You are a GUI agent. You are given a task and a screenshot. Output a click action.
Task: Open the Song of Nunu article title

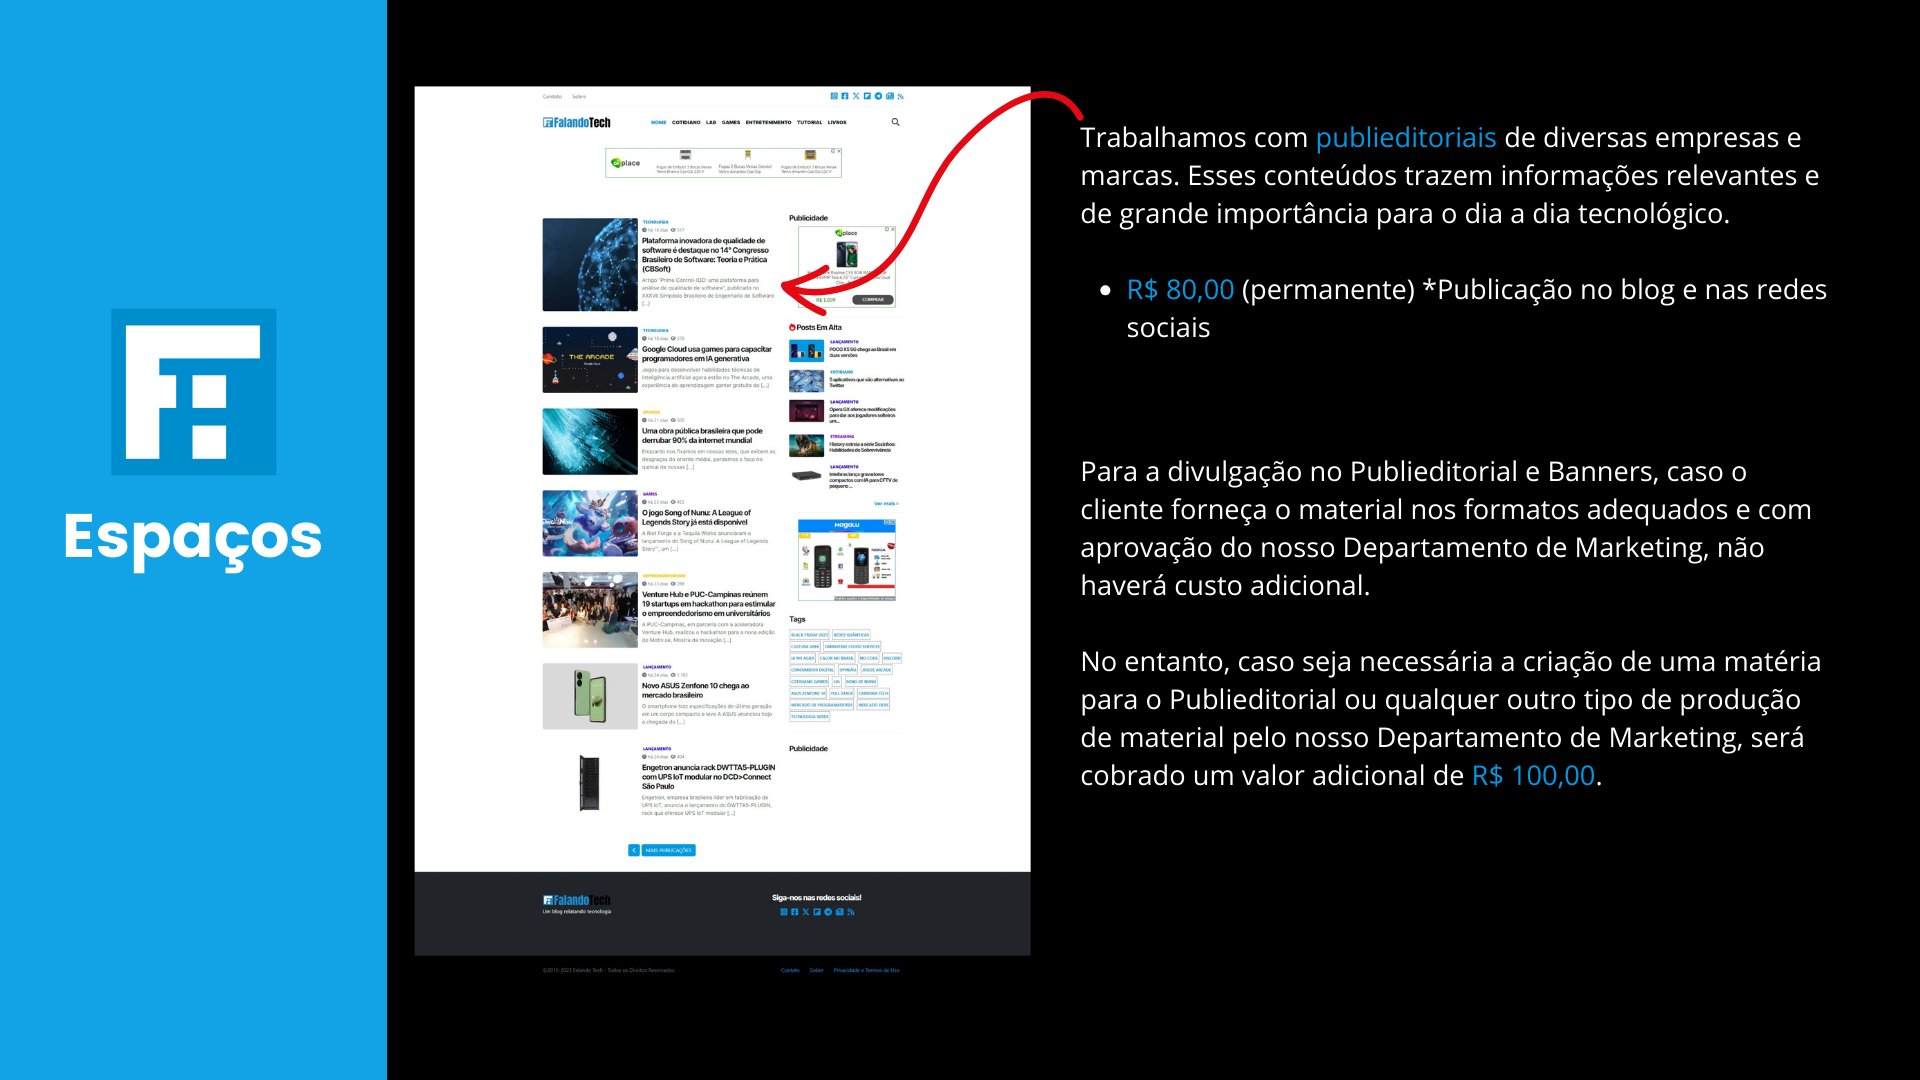[697, 518]
